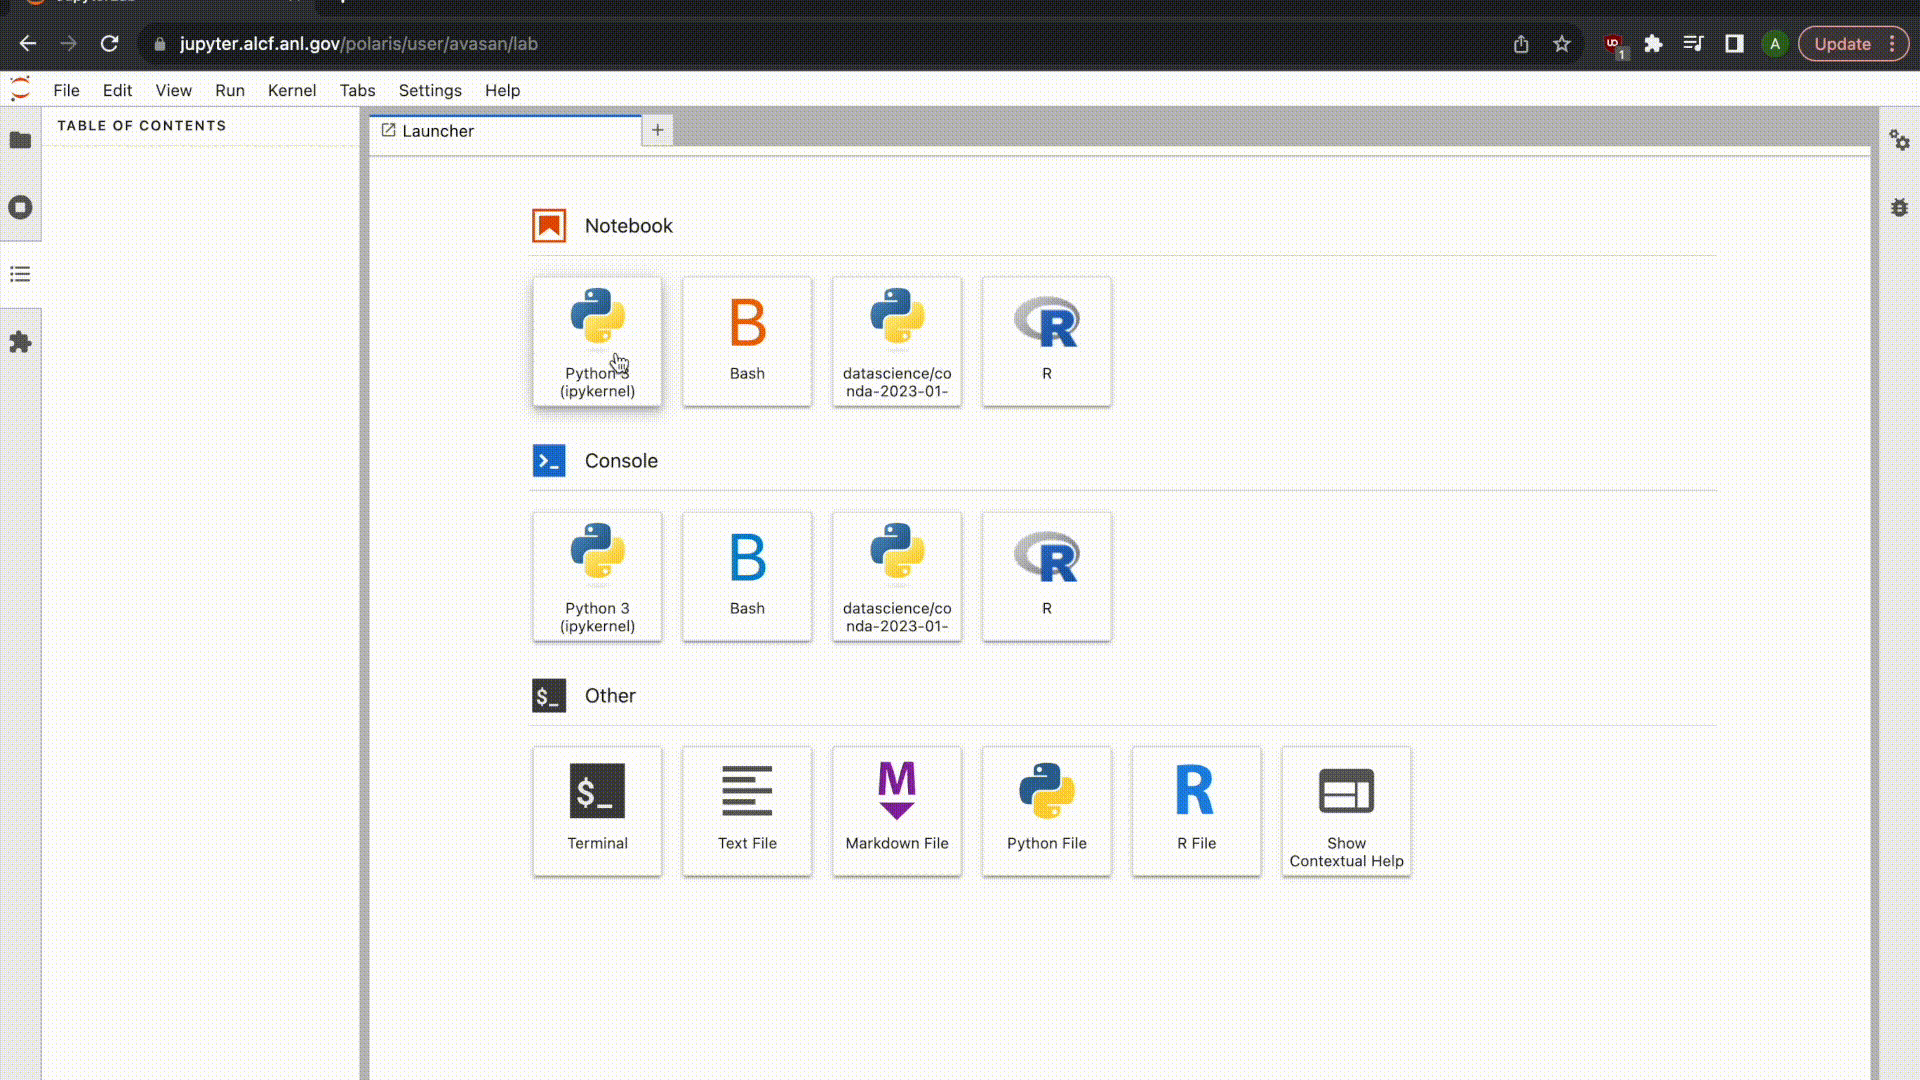This screenshot has width=1920, height=1080.
Task: Create a new Markdown File
Action: (896, 811)
